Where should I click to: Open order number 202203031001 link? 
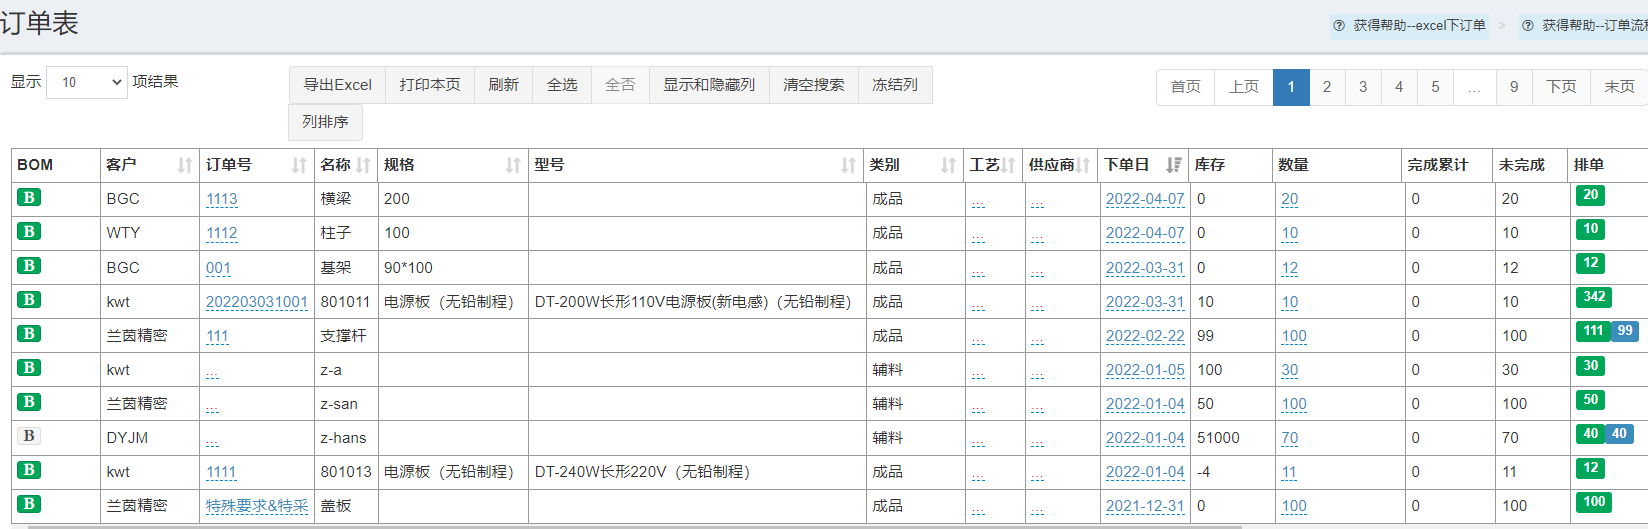pos(256,302)
